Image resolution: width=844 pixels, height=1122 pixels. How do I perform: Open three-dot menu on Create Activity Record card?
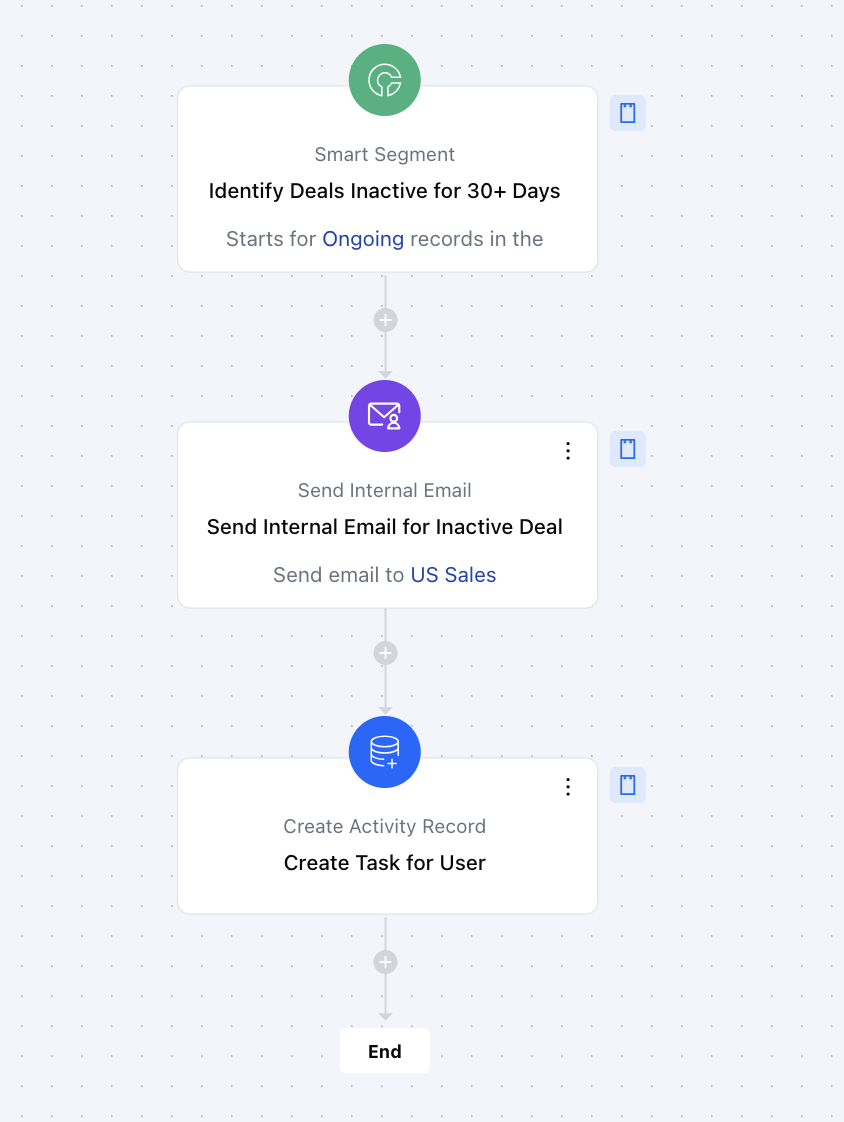(568, 787)
